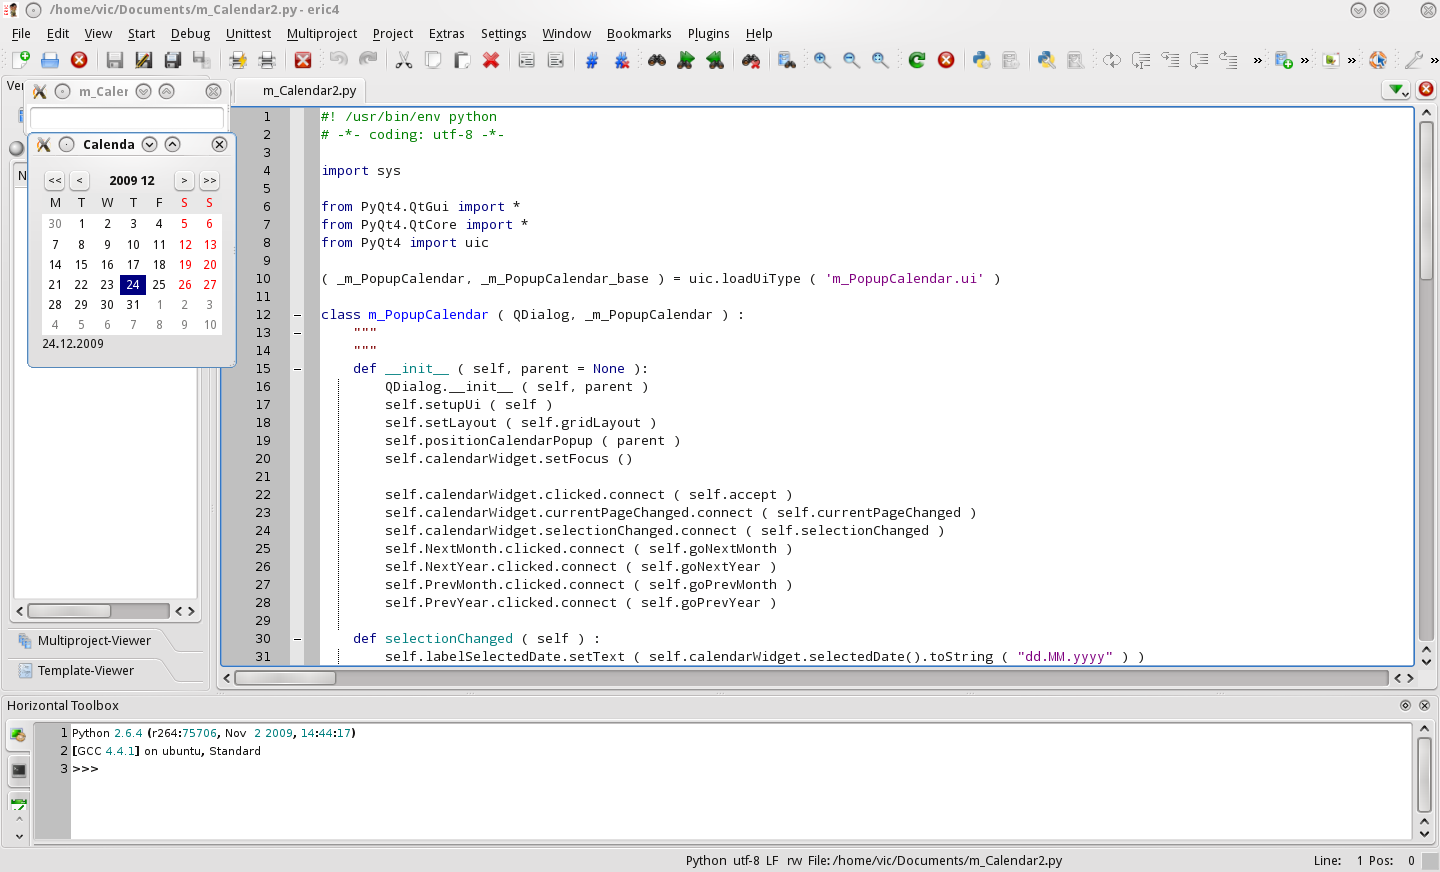Click the New file toolbar icon
This screenshot has height=872, width=1440.
click(20, 60)
